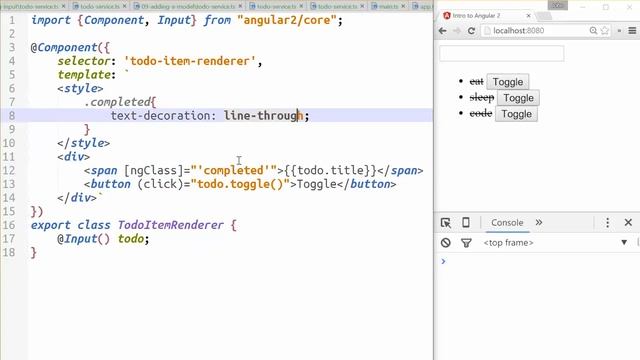The height and width of the screenshot is (360, 640).
Task: Click the struck-through text code
Action: (480, 114)
